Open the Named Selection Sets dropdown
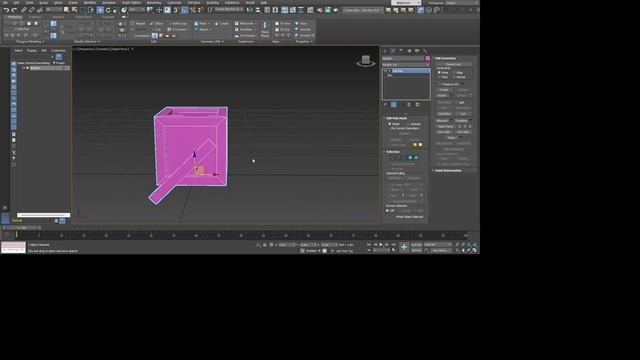 (229, 10)
